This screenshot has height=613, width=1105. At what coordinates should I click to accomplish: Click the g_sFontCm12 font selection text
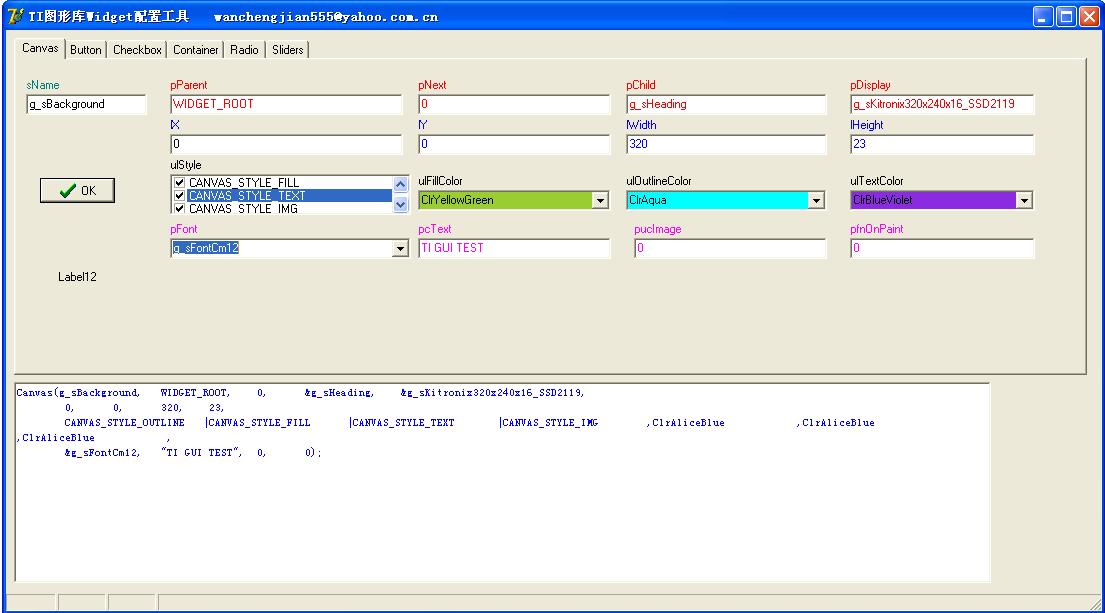(x=206, y=248)
